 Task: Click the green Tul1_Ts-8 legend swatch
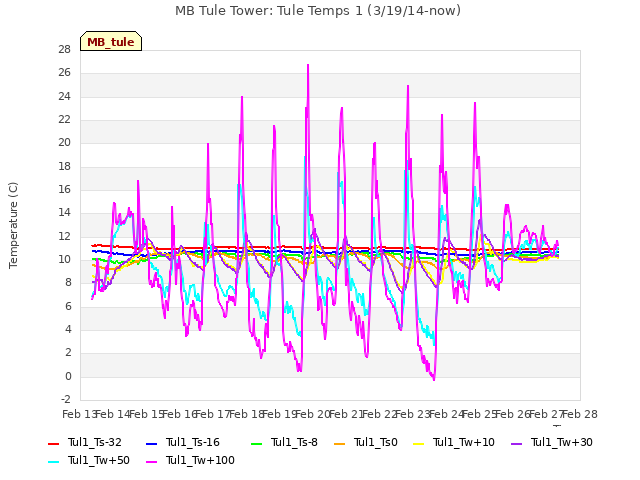[x=256, y=444]
